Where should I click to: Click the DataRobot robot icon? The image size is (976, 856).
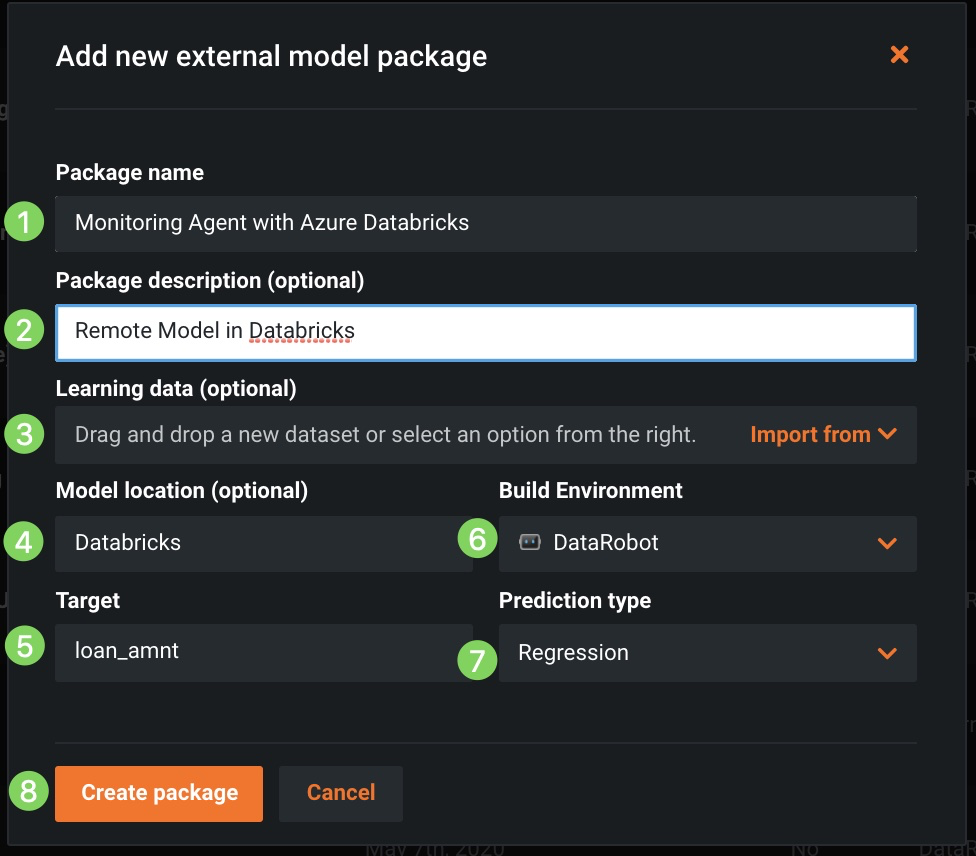point(530,542)
